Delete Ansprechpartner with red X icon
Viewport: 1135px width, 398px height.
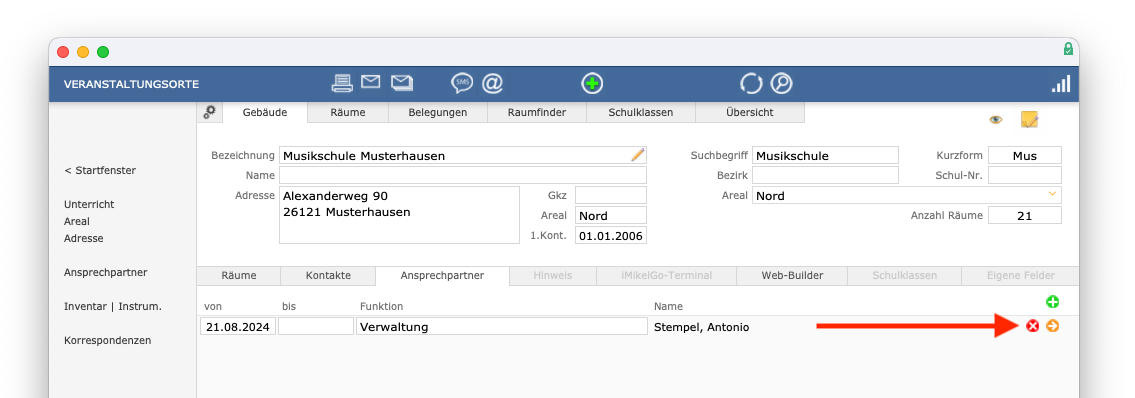tap(1033, 326)
